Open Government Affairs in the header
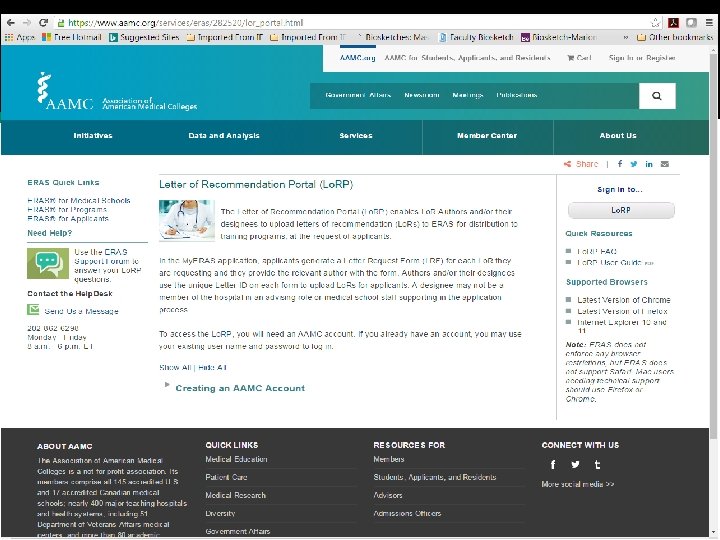720x540 pixels. click(x=358, y=95)
